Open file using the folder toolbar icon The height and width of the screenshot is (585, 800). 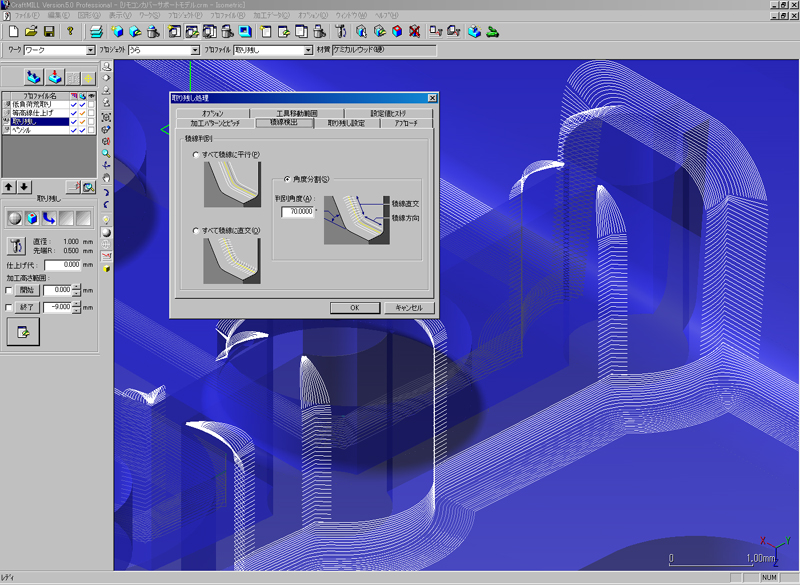point(31,32)
